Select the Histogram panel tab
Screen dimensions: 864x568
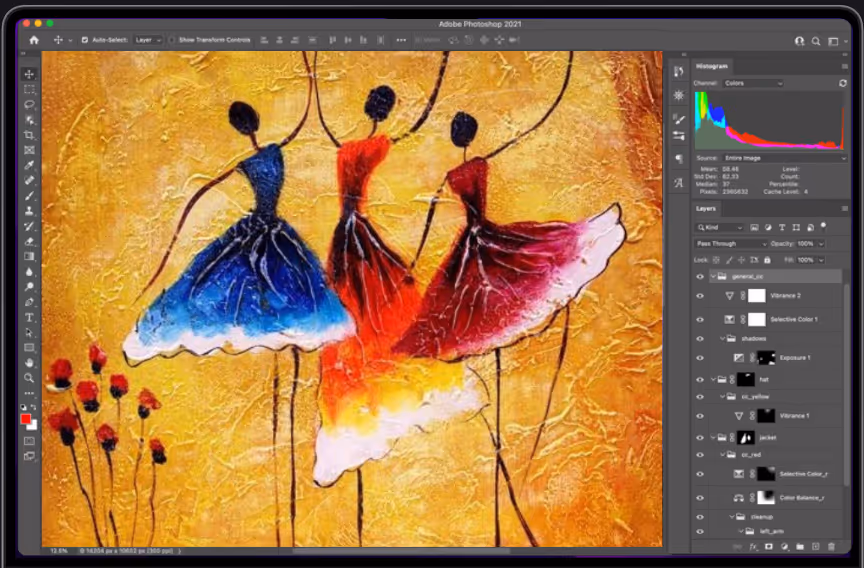coord(712,66)
